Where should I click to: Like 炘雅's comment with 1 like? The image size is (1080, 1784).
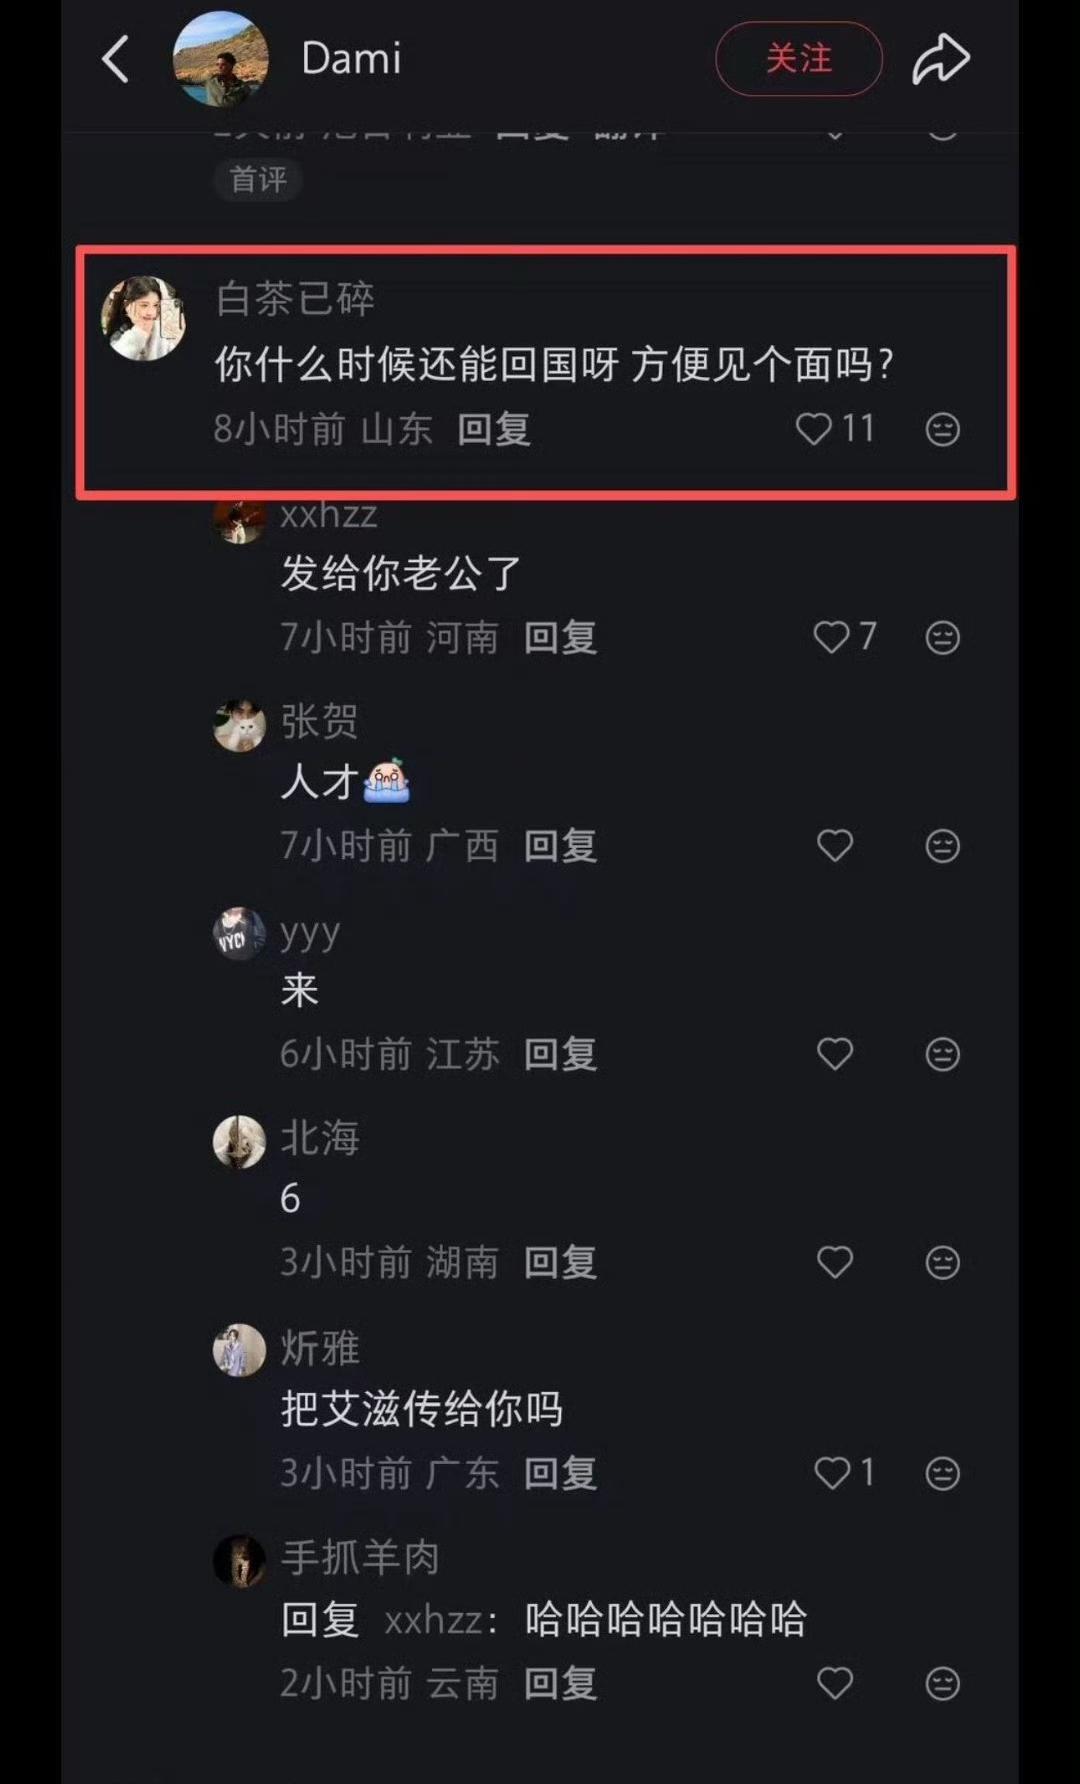[x=831, y=1473]
